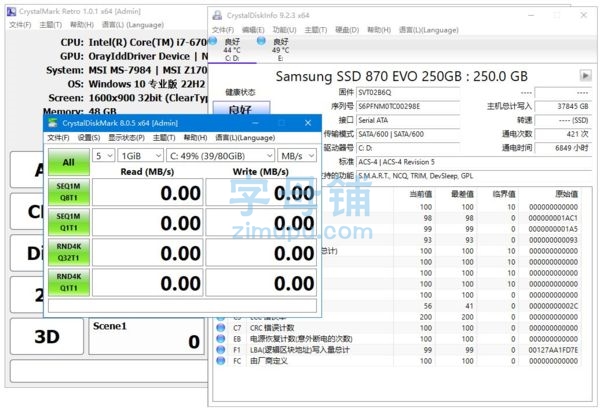Screen dimensions: 600x411
Task: Click the 良好 health status button
Action: [241, 109]
